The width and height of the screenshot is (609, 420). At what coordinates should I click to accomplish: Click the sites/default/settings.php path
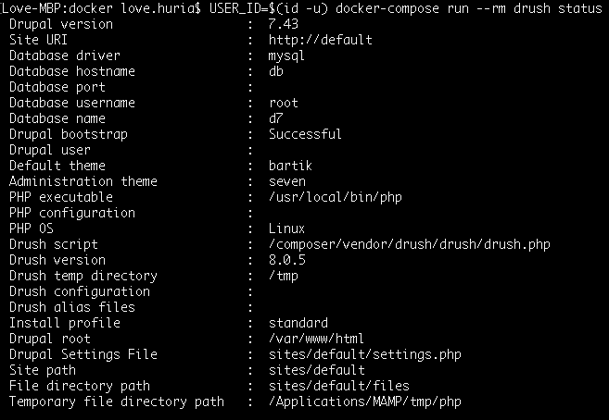[x=365, y=354]
